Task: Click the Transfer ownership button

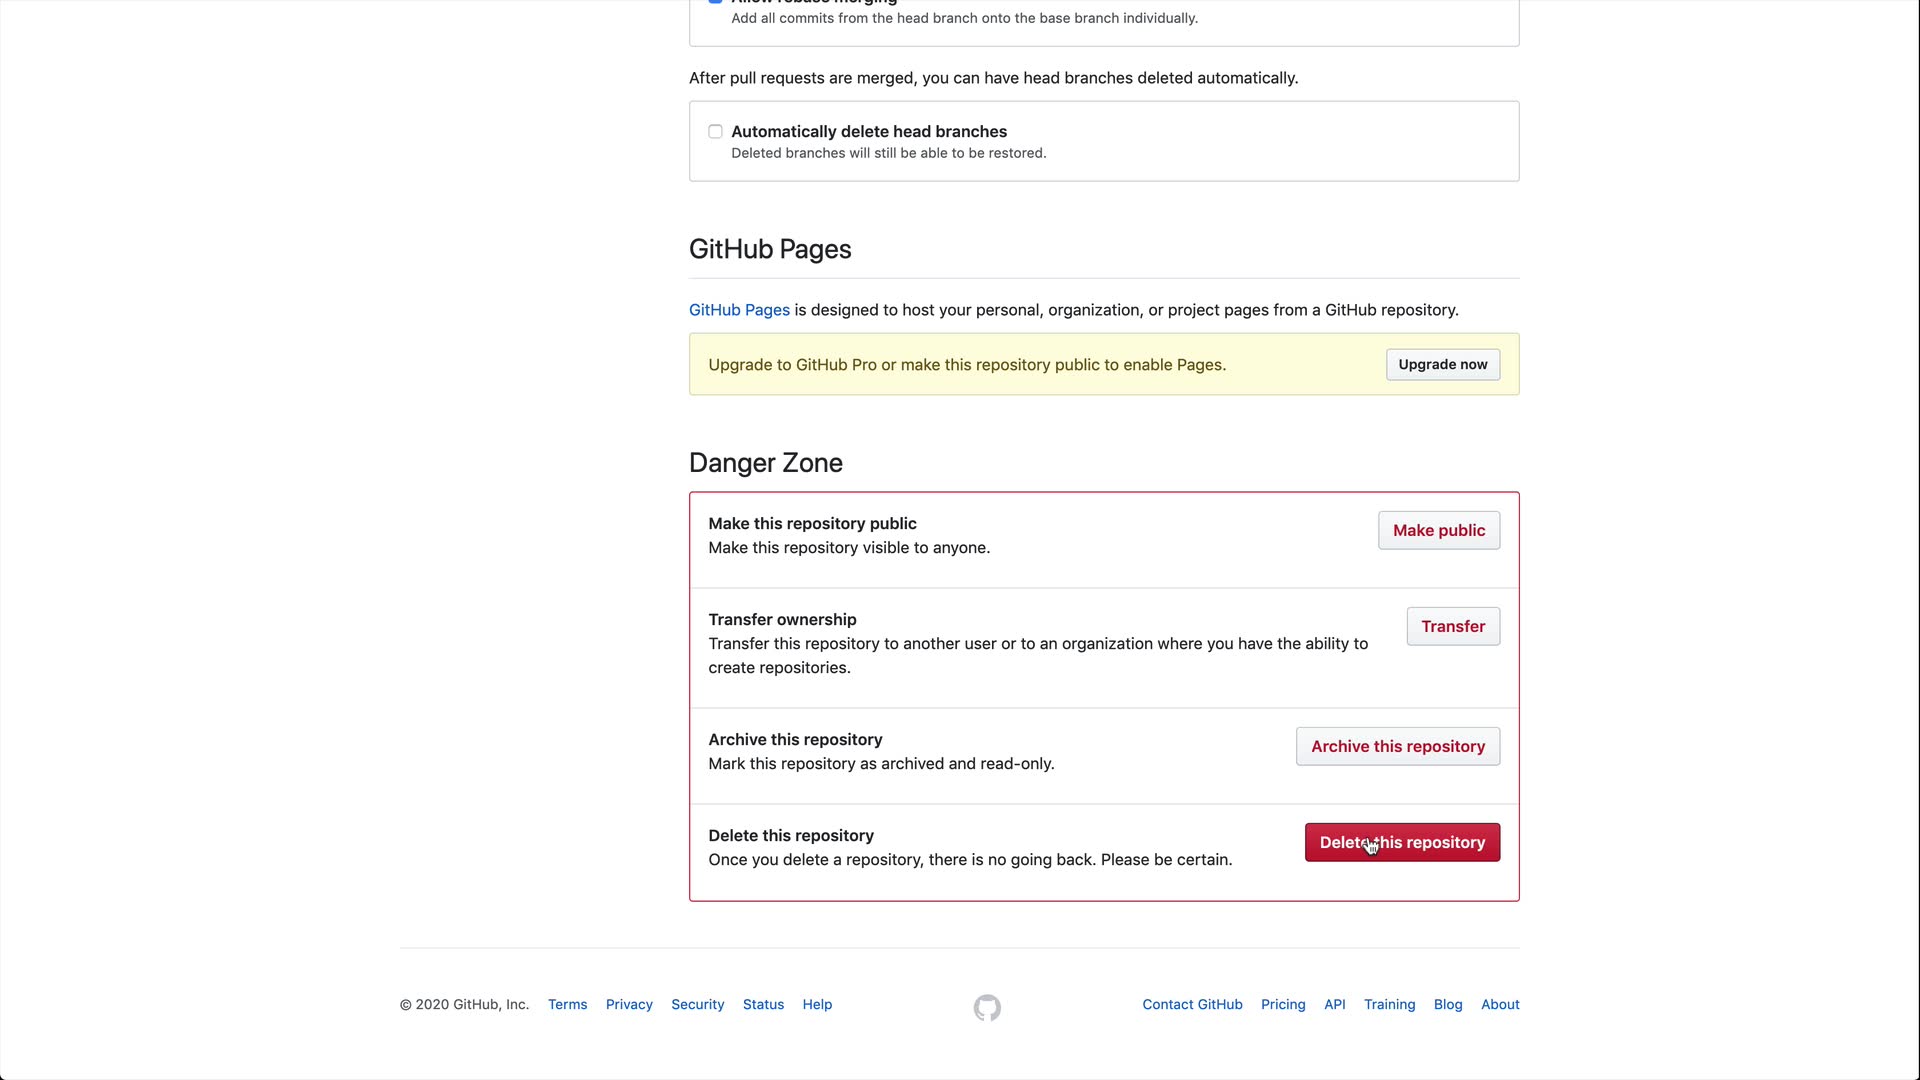Action: pyautogui.click(x=1452, y=626)
